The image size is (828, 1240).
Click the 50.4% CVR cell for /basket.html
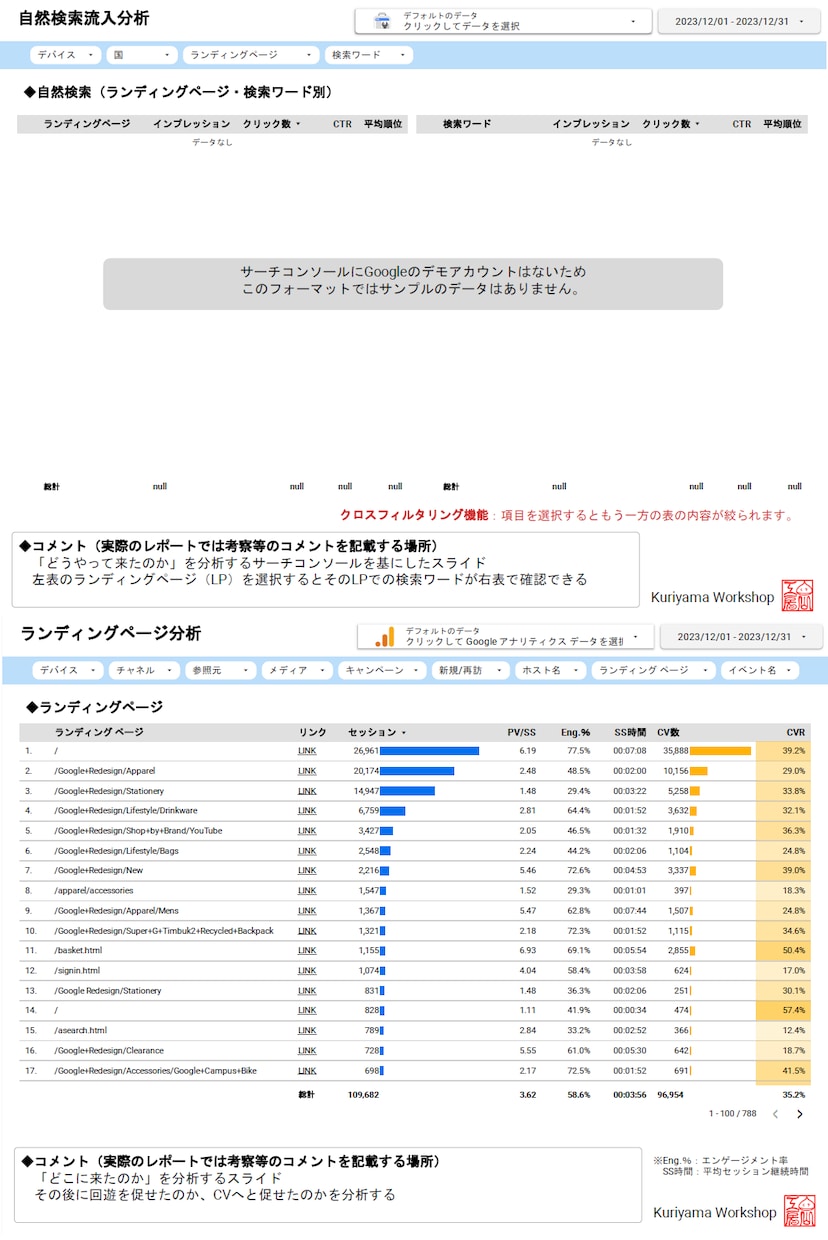click(x=783, y=951)
